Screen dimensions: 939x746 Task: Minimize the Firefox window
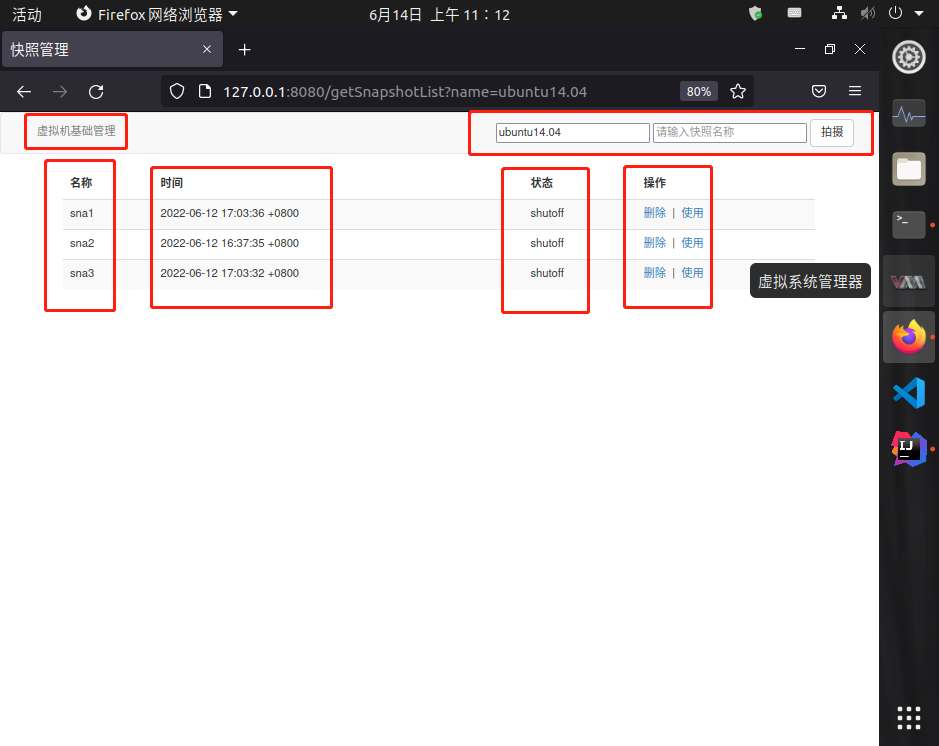799,49
